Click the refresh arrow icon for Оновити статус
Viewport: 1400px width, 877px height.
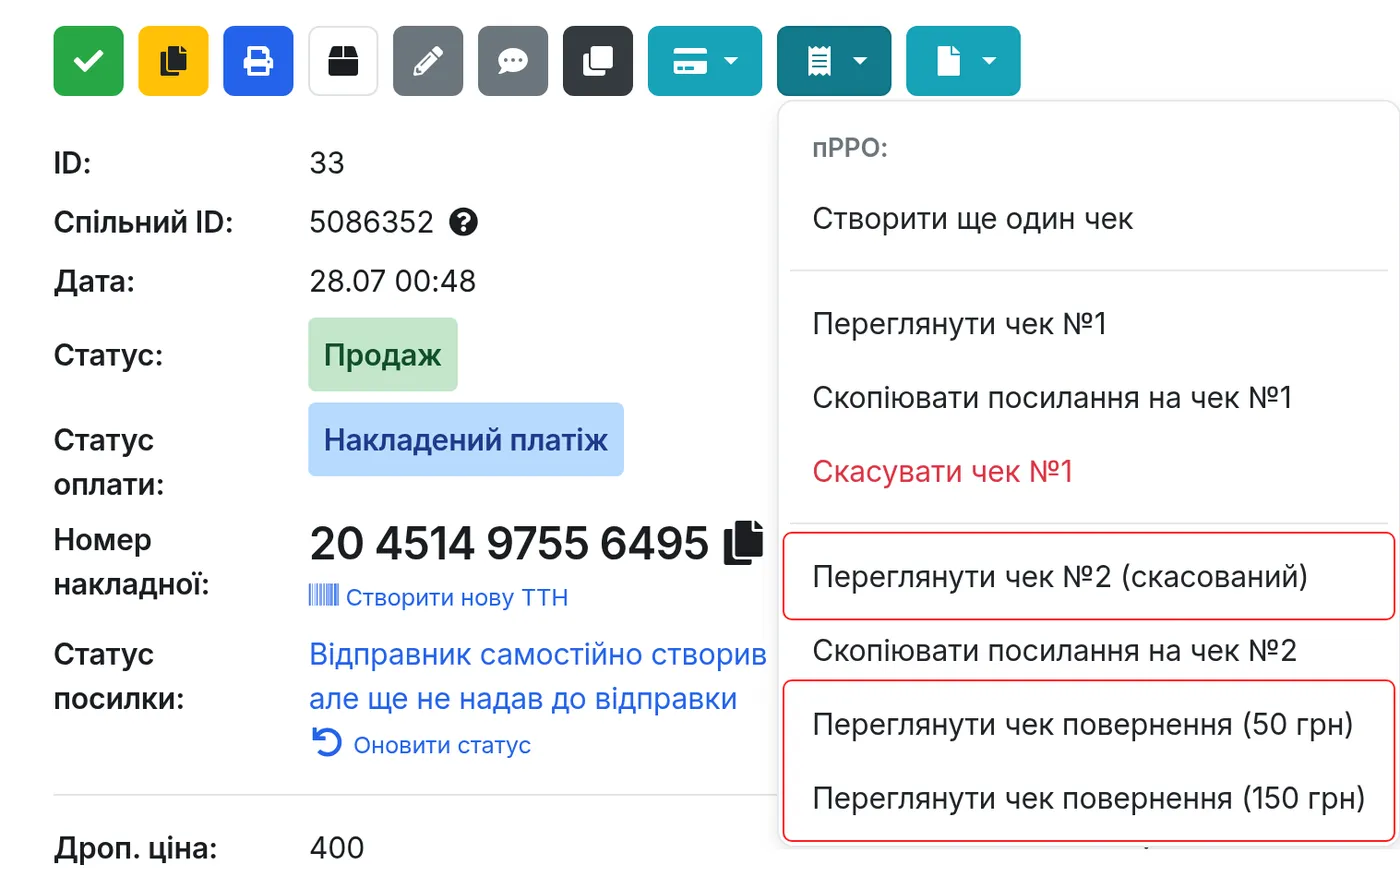tap(327, 742)
